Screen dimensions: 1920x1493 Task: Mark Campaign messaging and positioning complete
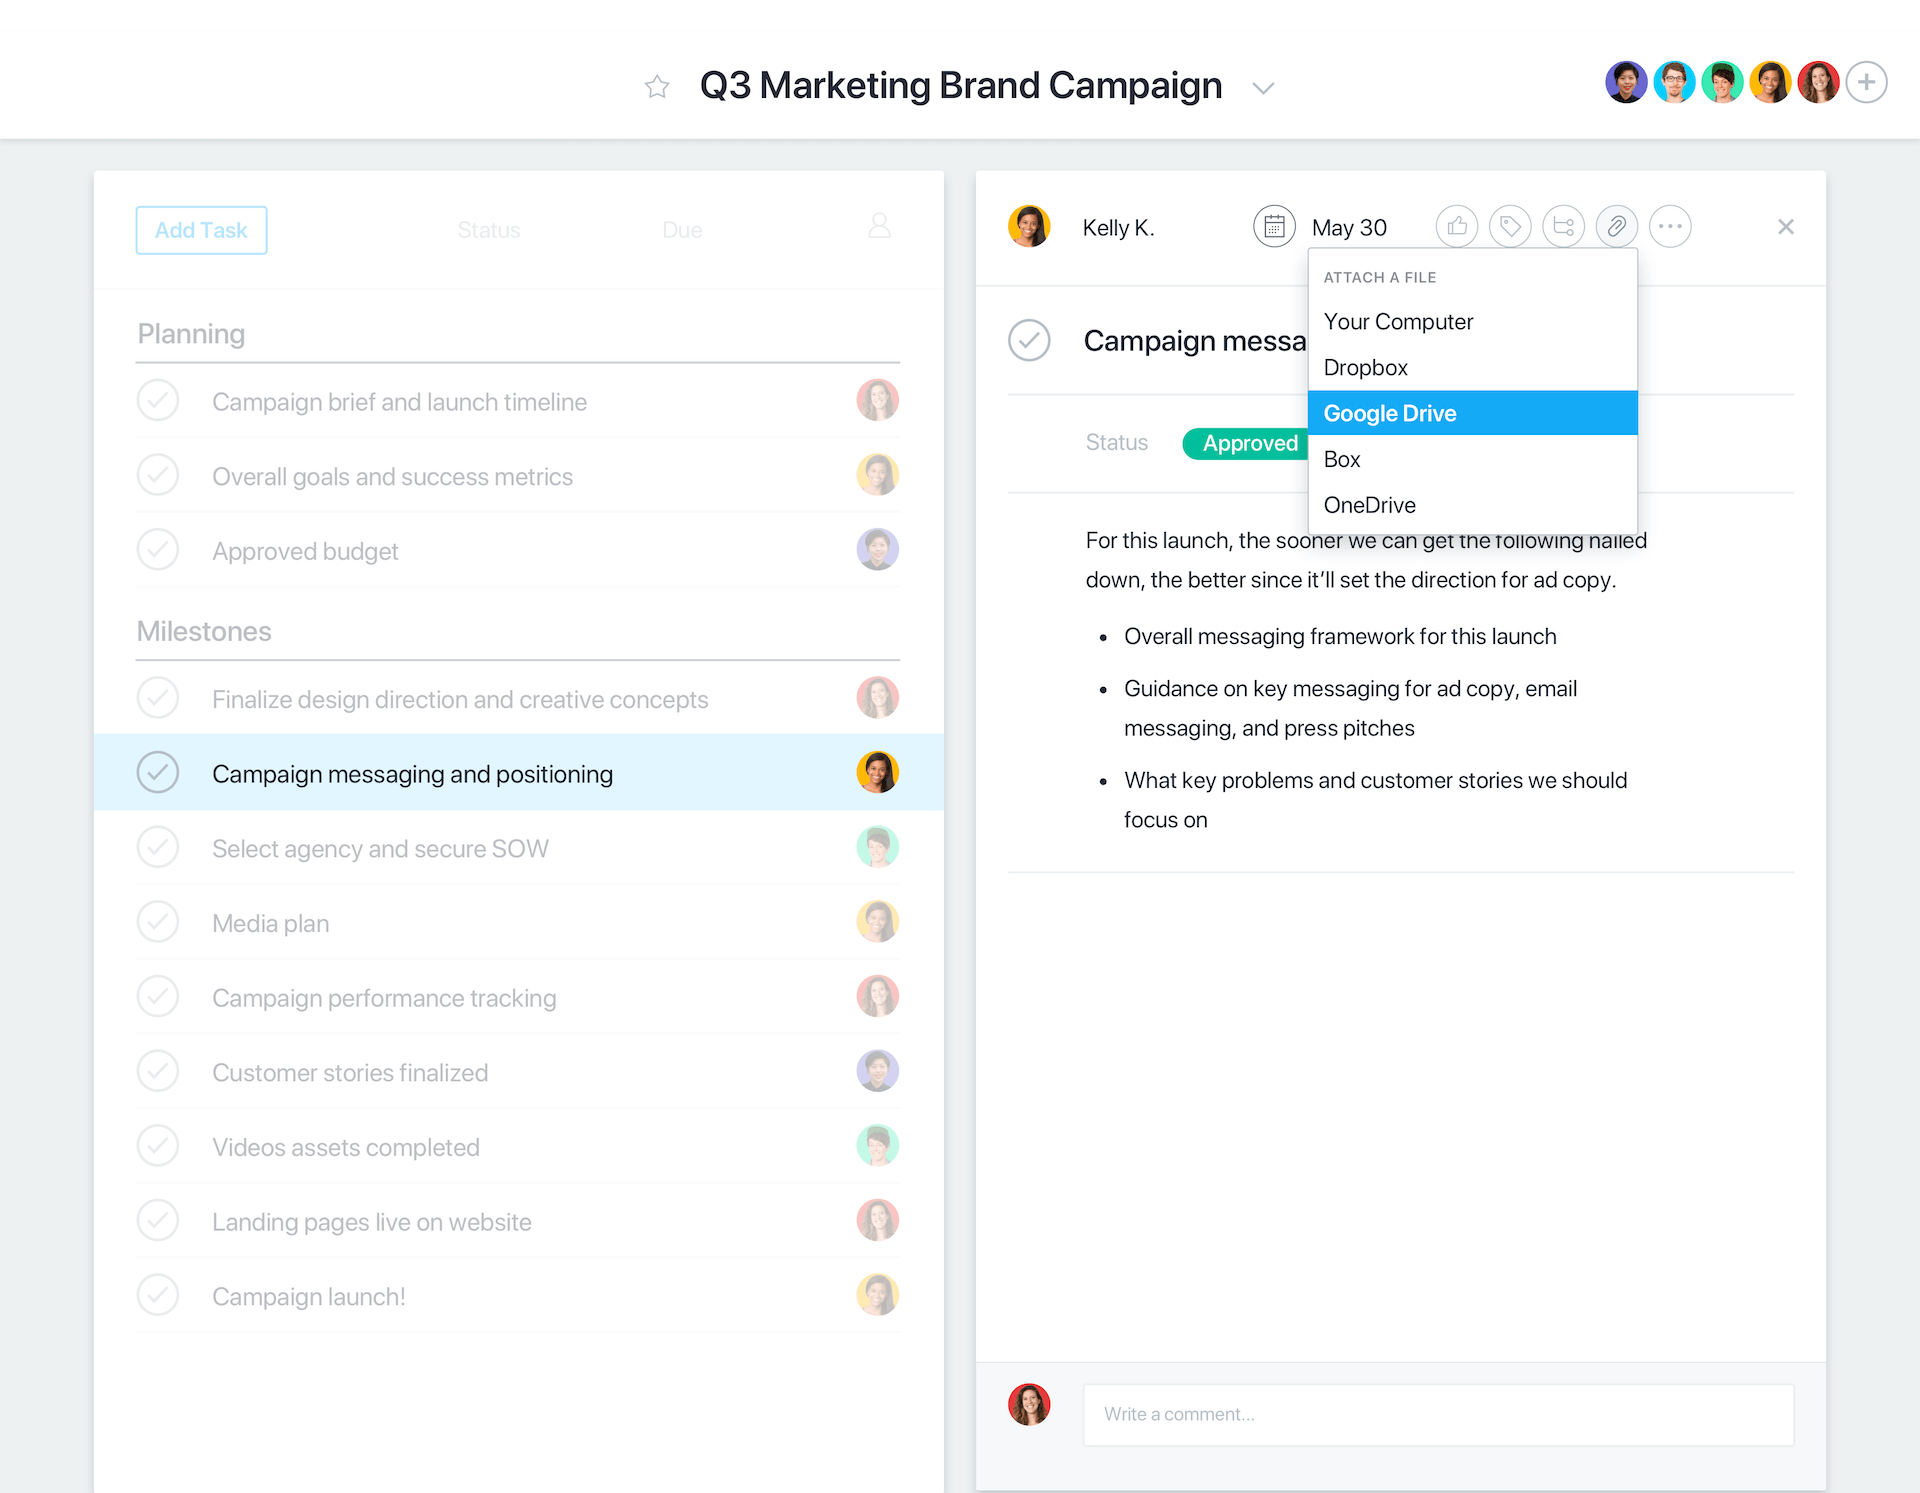pyautogui.click(x=158, y=772)
